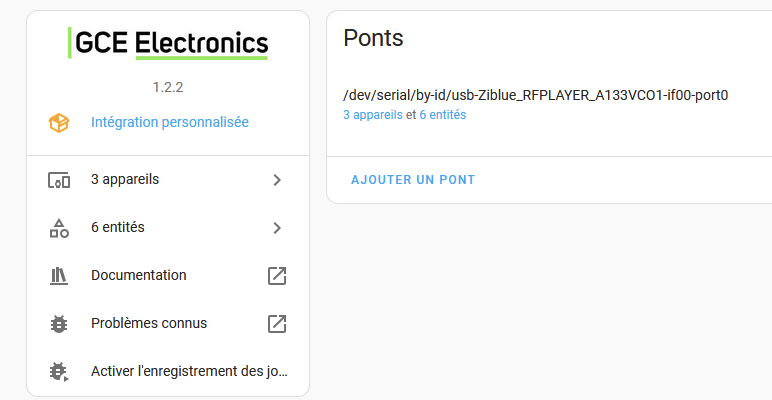Click the orange custom integration box icon
This screenshot has height=400, width=772.
pos(59,123)
